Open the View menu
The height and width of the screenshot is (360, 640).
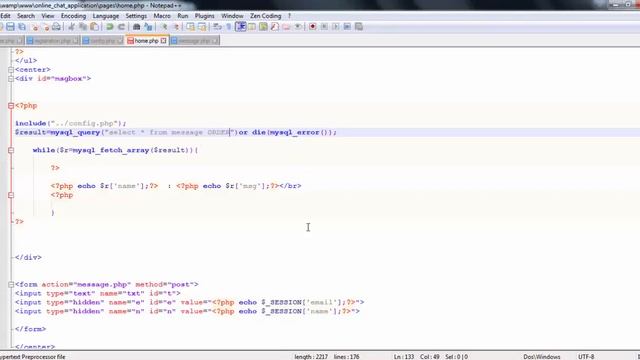pyautogui.click(x=48, y=16)
